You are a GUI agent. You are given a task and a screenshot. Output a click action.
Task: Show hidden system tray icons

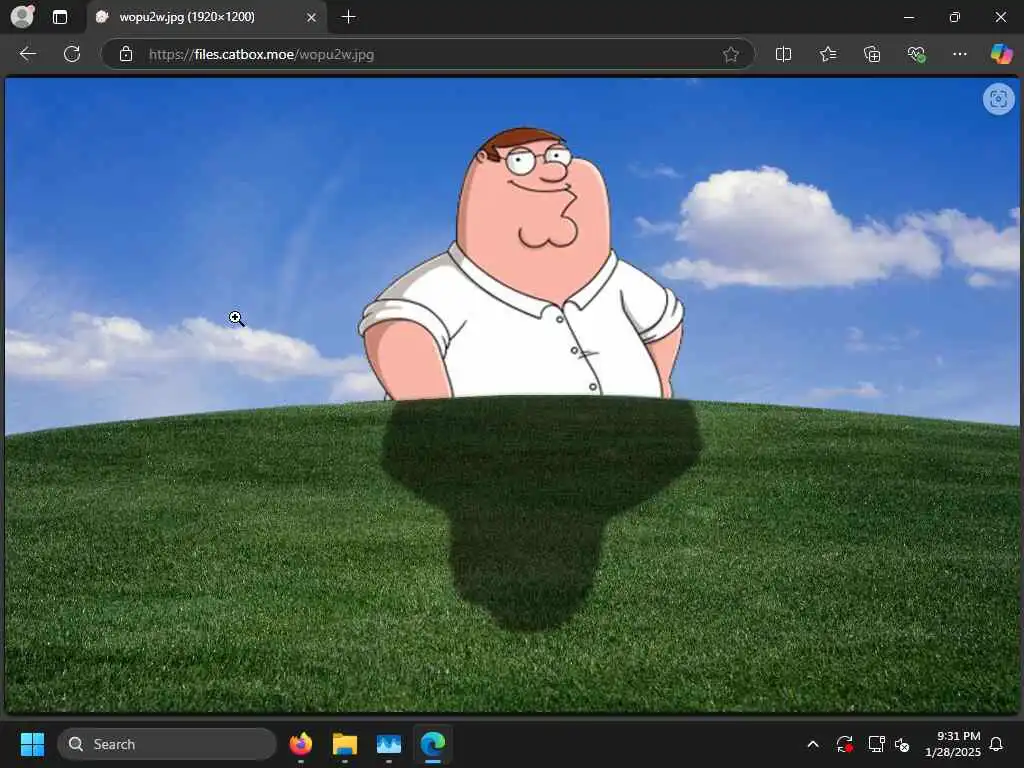813,744
